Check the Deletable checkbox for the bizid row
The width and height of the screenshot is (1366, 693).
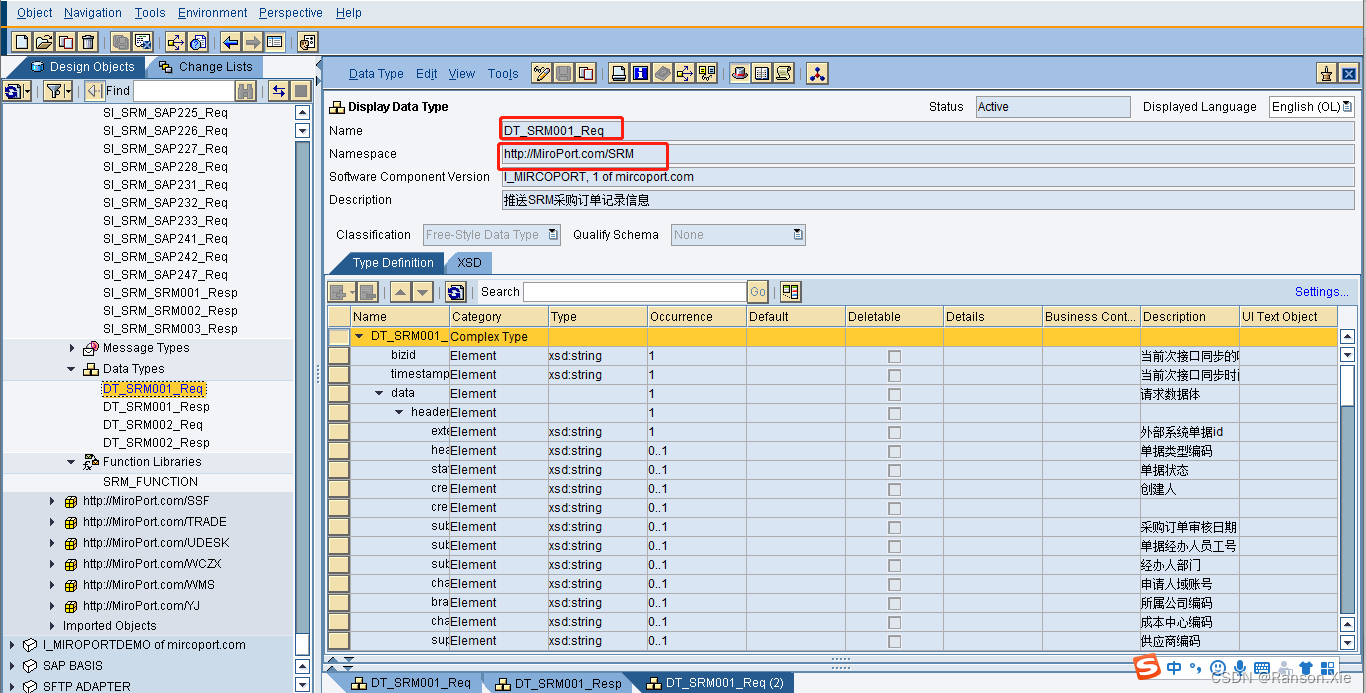click(893, 355)
